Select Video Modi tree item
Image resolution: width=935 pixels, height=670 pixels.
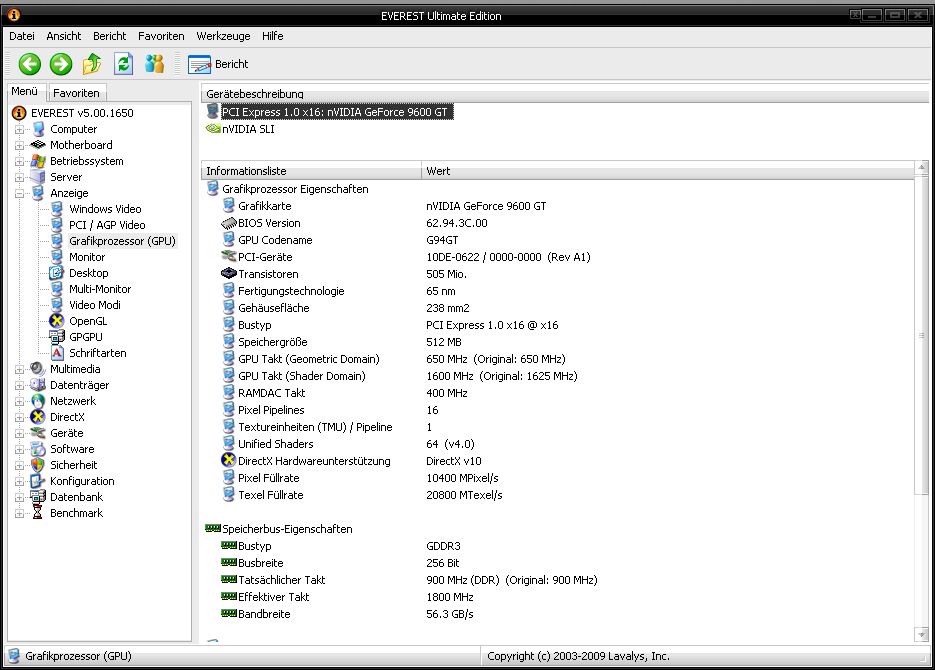pos(95,305)
